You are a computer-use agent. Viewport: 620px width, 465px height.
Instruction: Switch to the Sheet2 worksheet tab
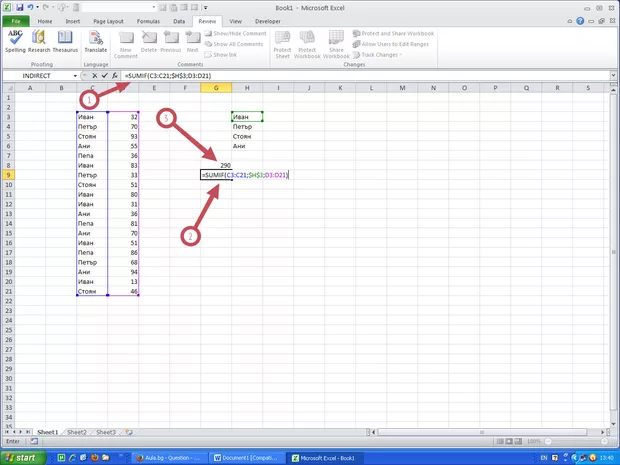click(x=77, y=432)
